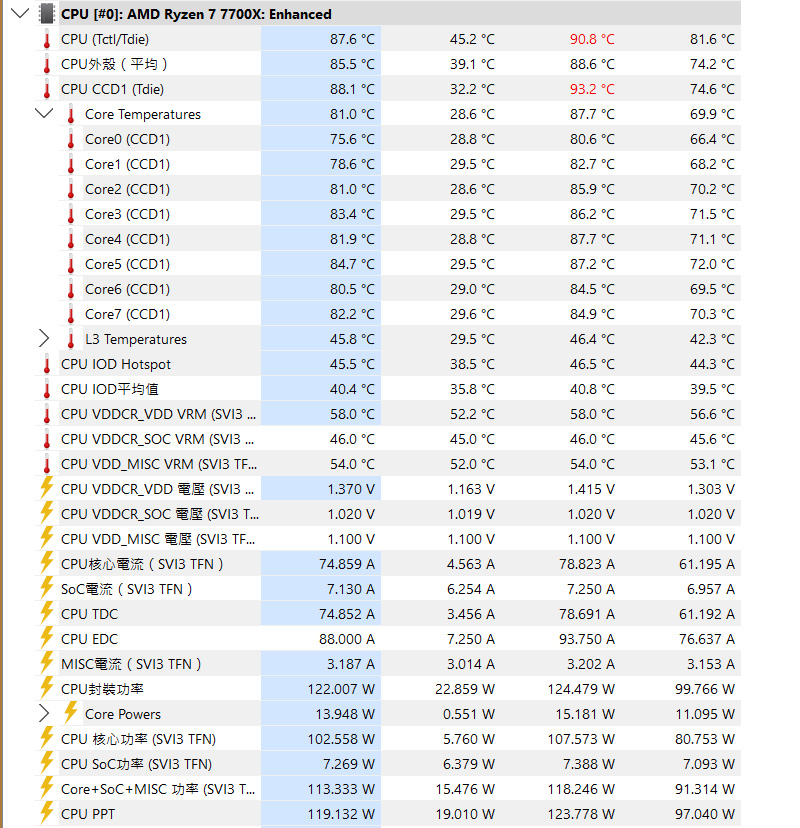Select the Core3 (CCD1) row label
The image size is (800, 828).
(127, 214)
